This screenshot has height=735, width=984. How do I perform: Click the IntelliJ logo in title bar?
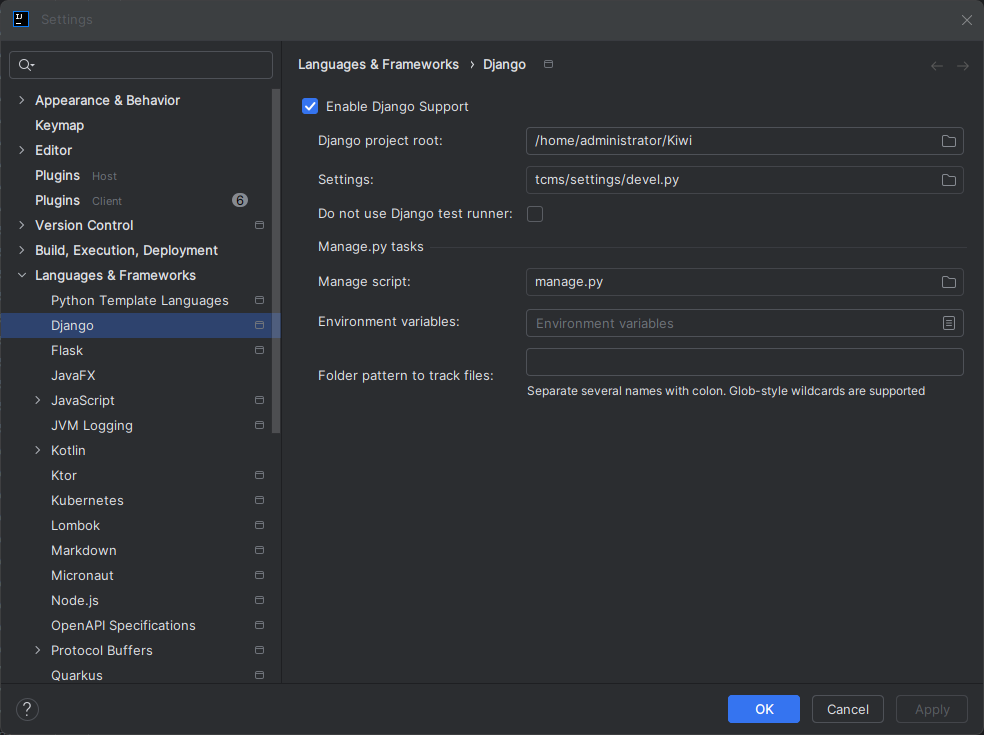click(21, 19)
